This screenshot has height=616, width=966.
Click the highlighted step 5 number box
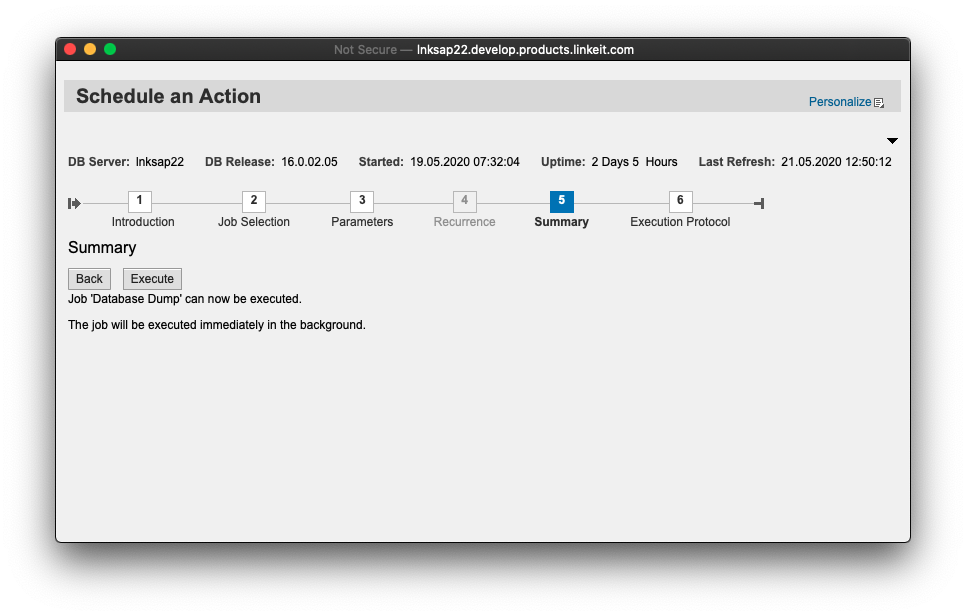point(561,201)
